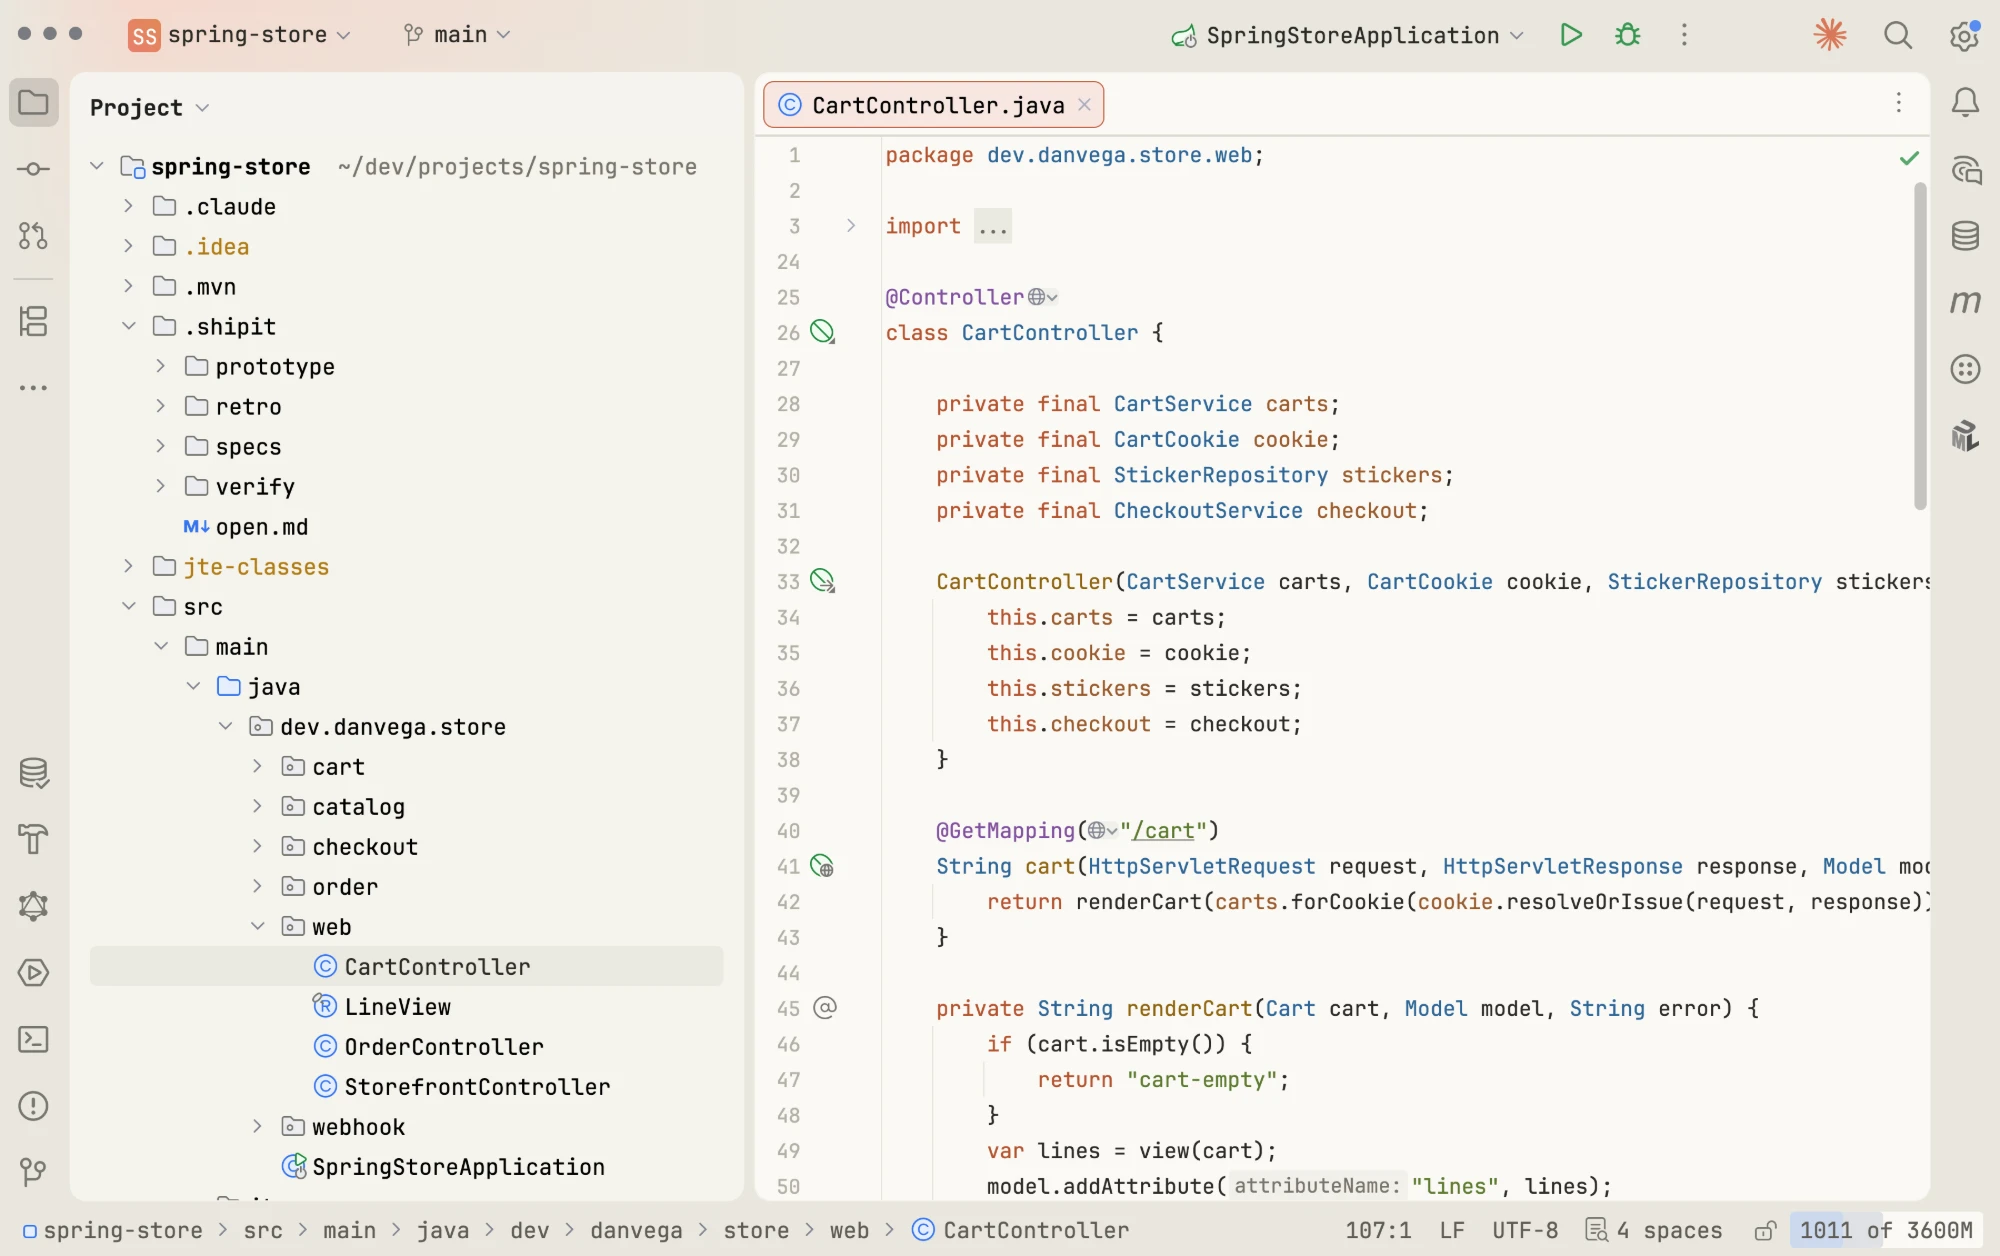Select open.md file in tree
Image resolution: width=2000 pixels, height=1256 pixels.
pos(262,526)
